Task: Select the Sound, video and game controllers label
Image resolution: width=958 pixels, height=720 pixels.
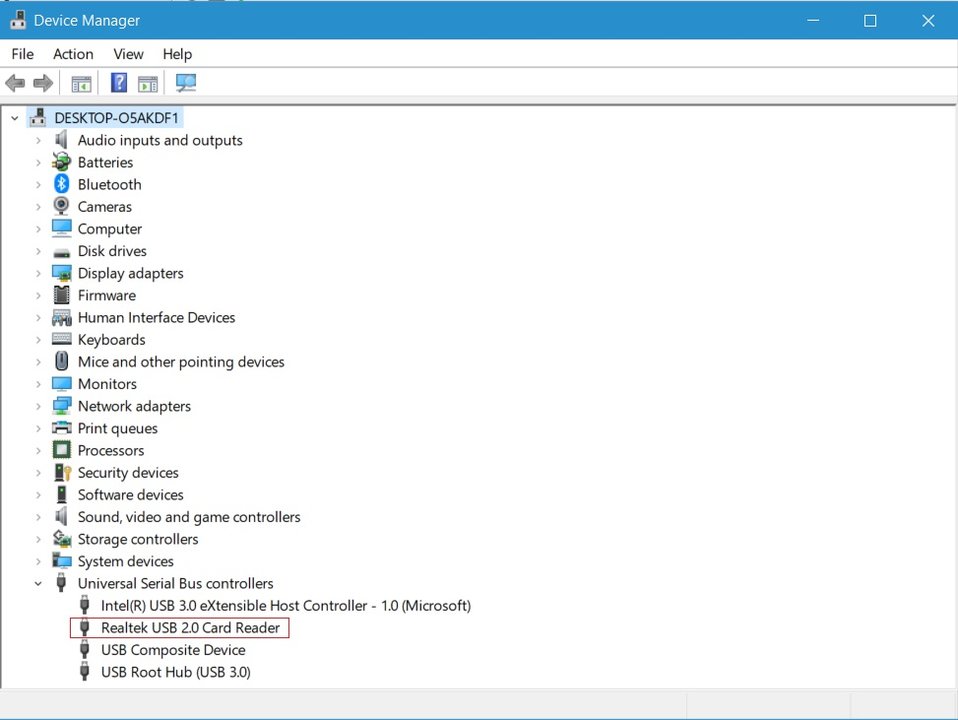Action: point(189,516)
